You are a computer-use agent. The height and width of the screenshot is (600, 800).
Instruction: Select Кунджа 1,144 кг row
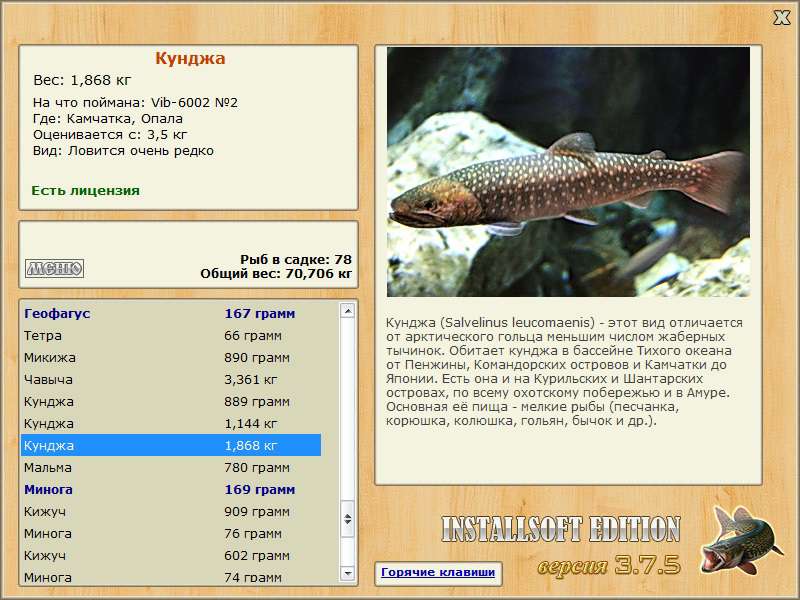(x=171, y=423)
